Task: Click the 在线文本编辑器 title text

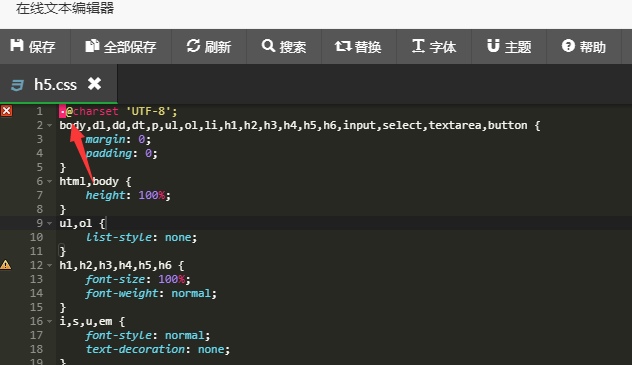Action: coord(65,8)
